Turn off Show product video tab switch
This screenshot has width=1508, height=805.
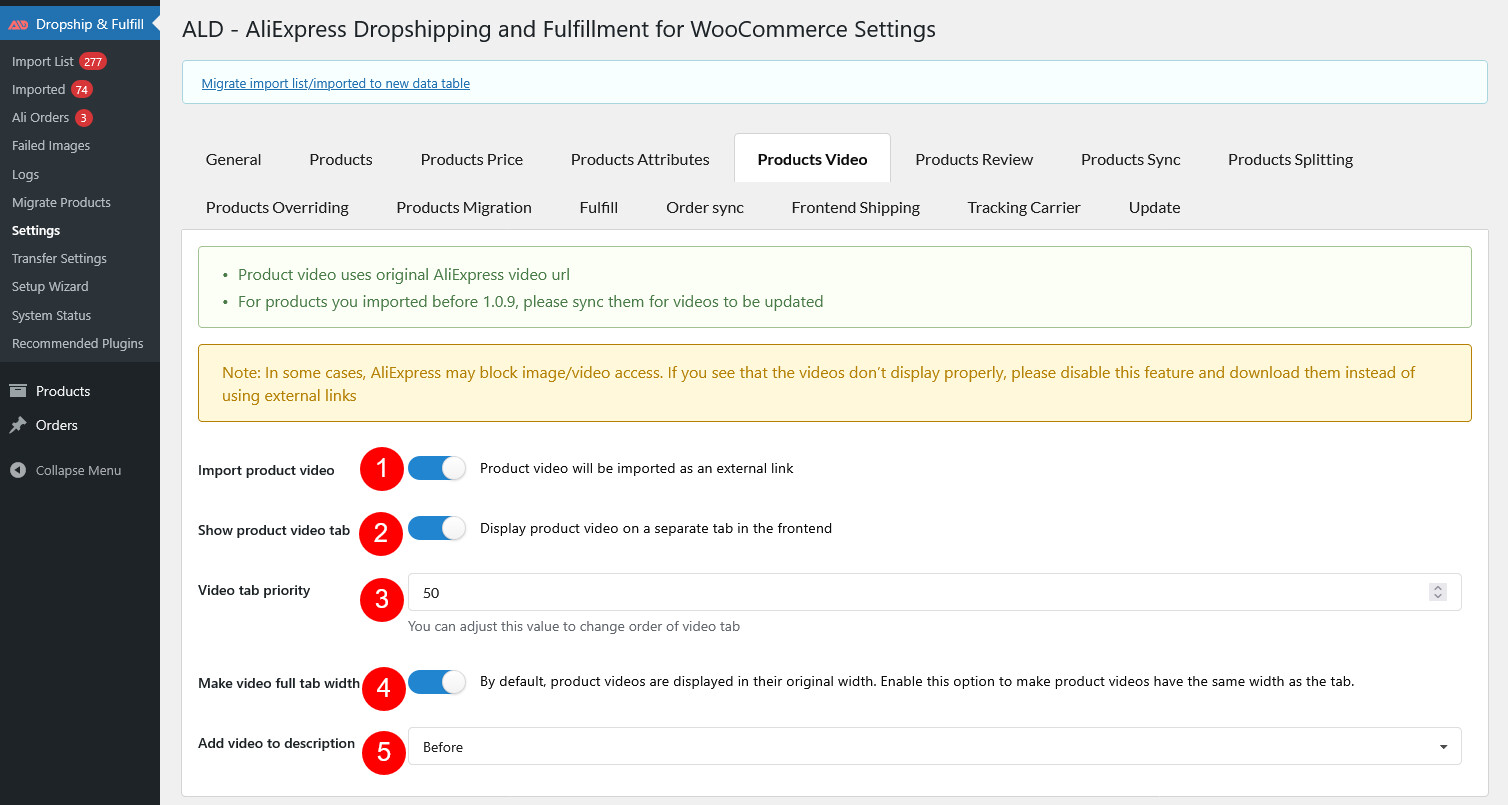pyautogui.click(x=437, y=528)
